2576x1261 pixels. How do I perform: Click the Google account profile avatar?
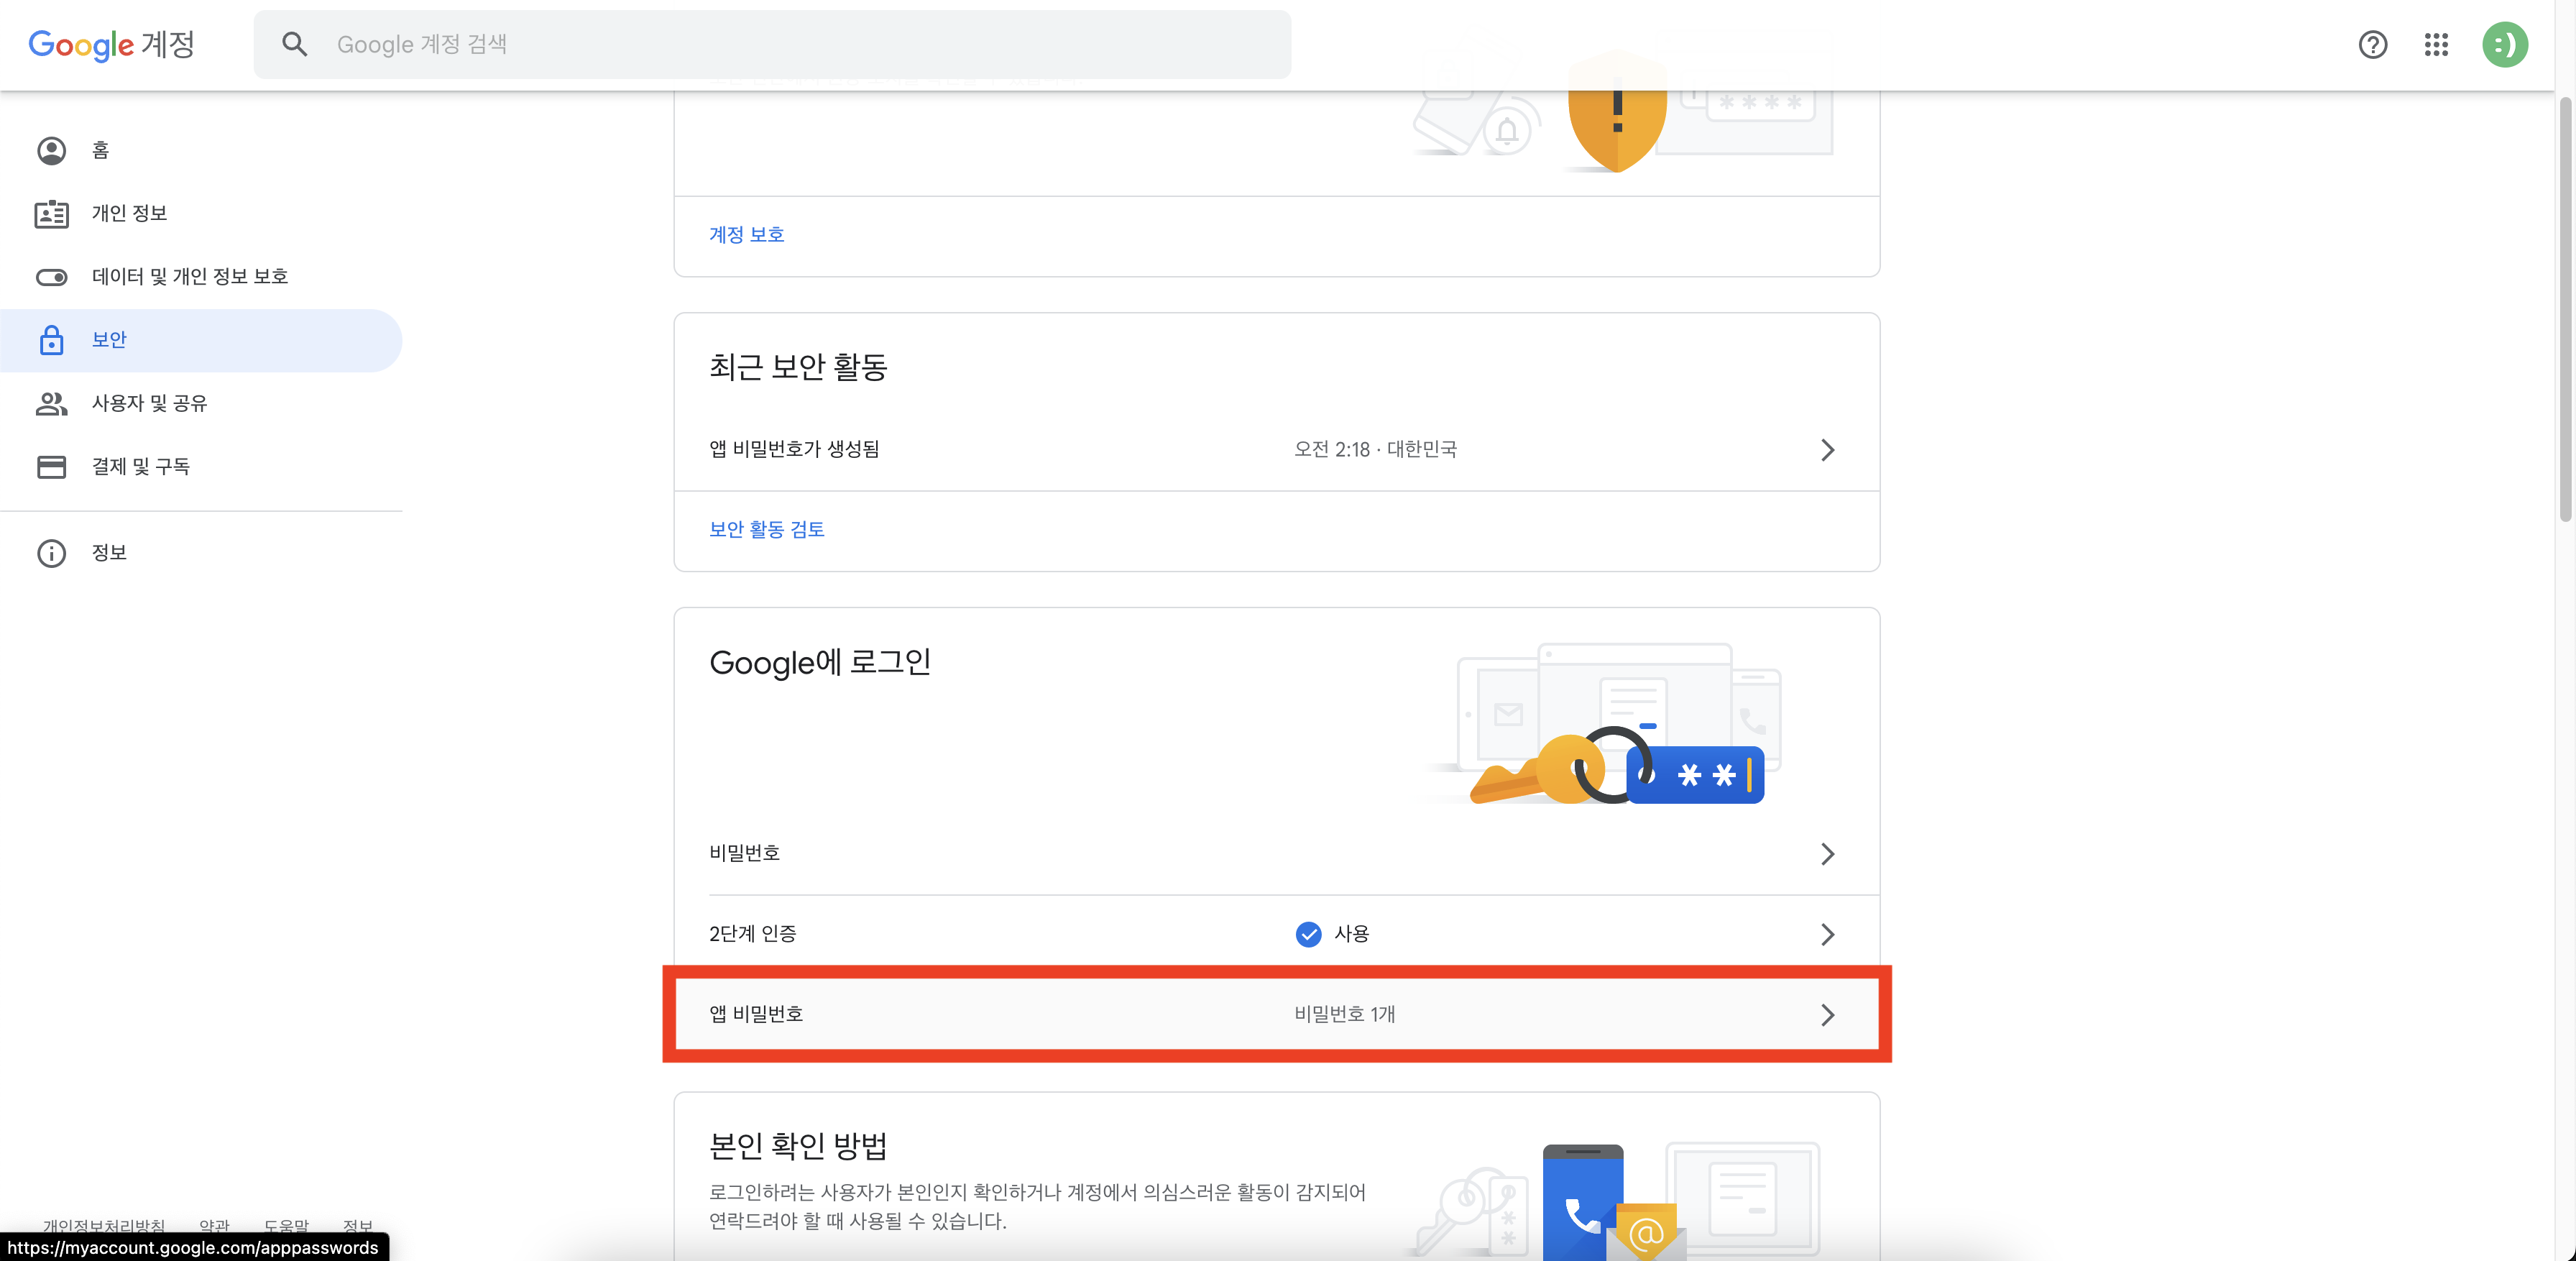pyautogui.click(x=2506, y=45)
